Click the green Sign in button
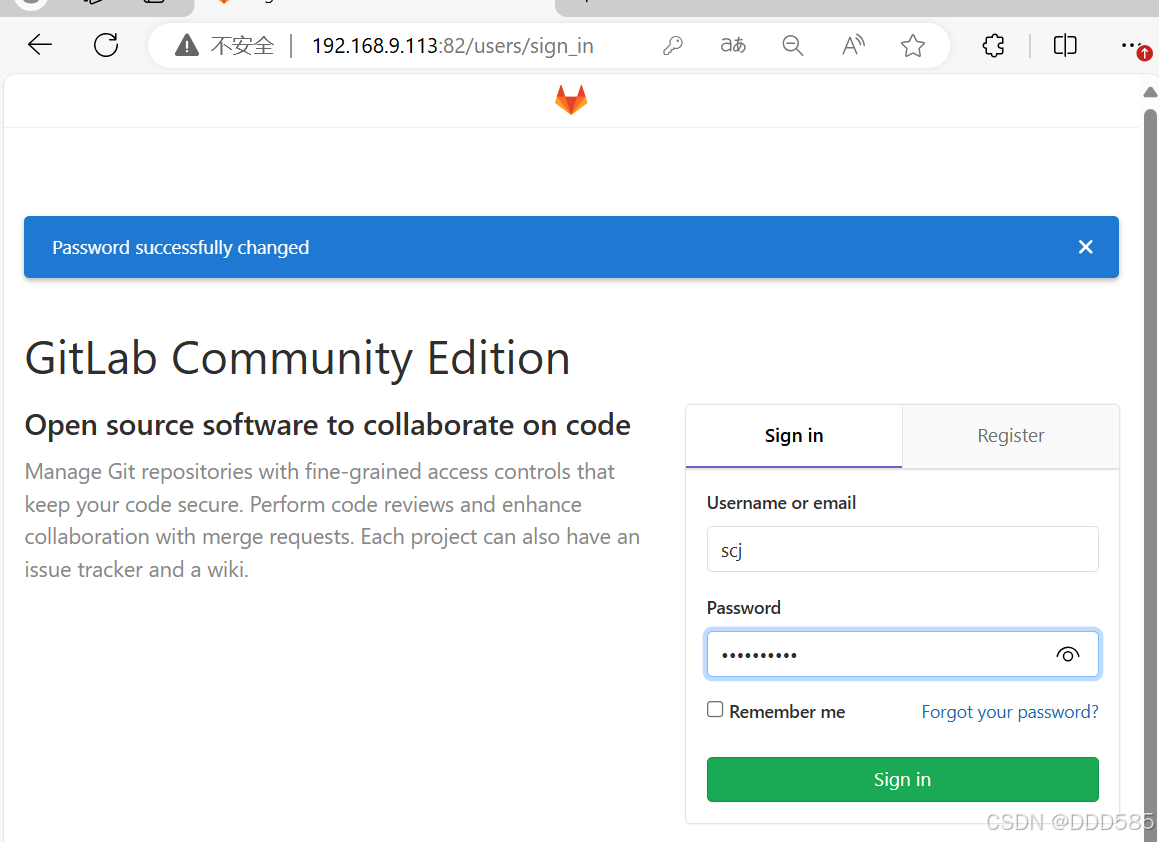 pyautogui.click(x=903, y=779)
